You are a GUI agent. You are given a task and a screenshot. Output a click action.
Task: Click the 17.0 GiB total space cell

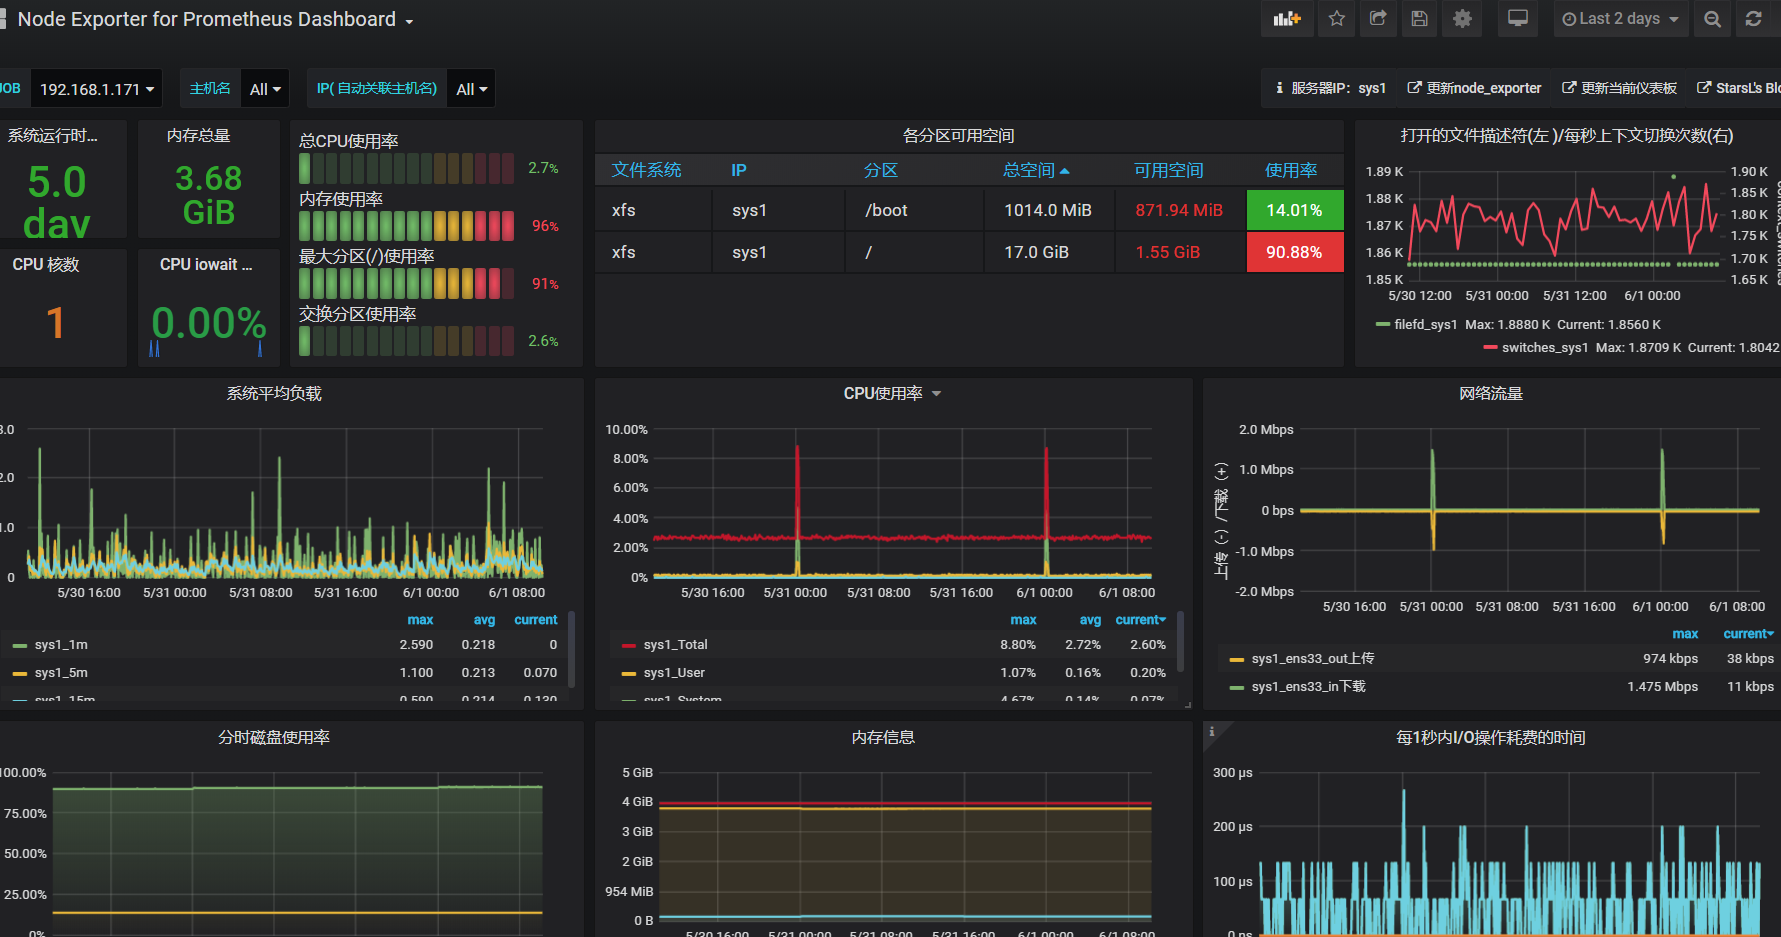(1048, 252)
